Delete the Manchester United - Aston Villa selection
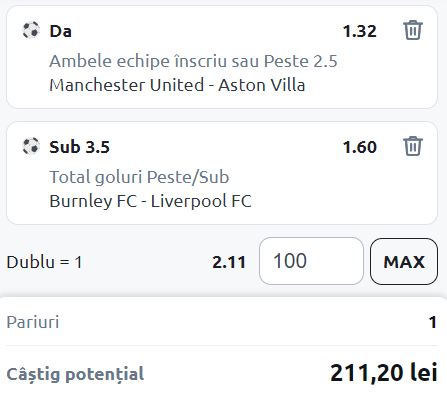The height and width of the screenshot is (395, 447). (x=413, y=30)
